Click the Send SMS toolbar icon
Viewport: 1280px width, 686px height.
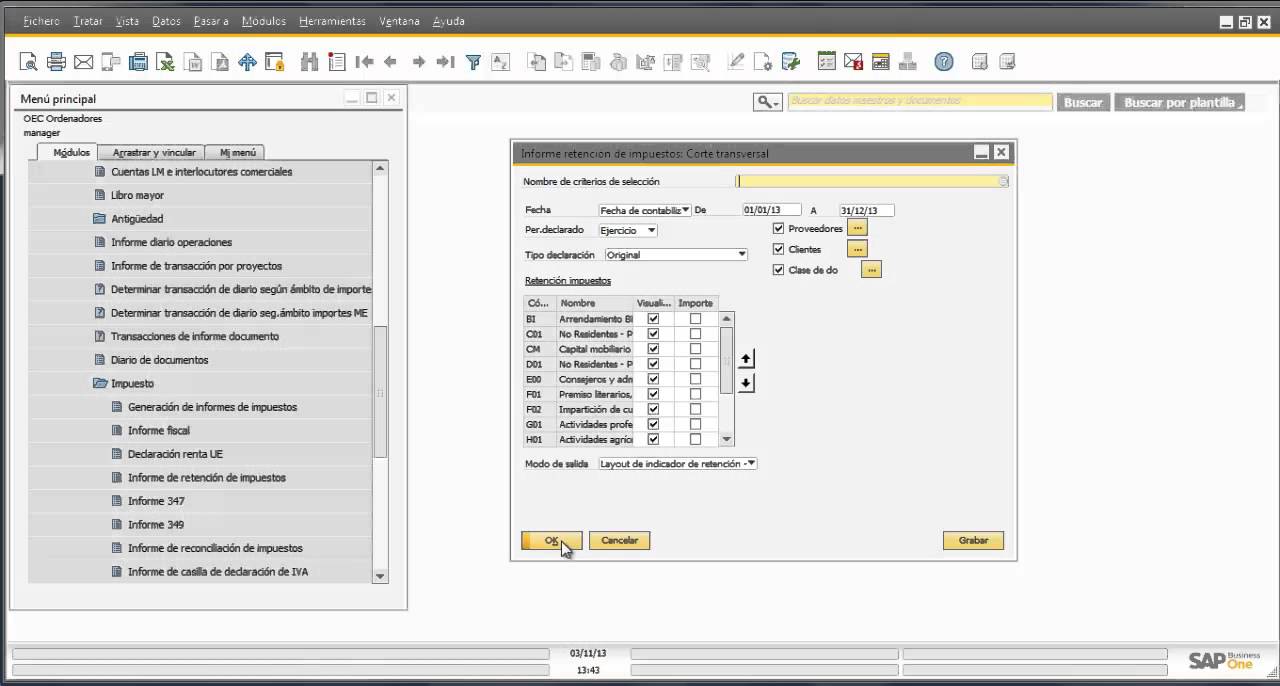tap(111, 62)
